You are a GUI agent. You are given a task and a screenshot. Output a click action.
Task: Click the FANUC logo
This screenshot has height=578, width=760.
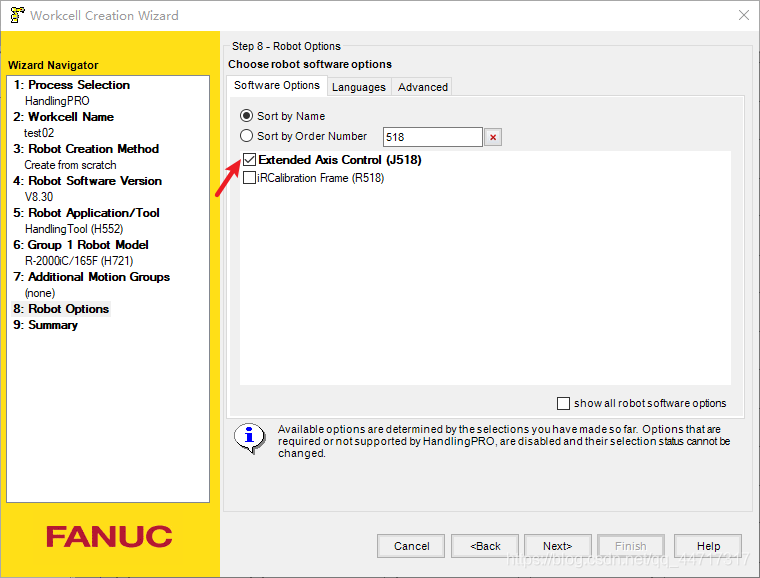point(109,536)
